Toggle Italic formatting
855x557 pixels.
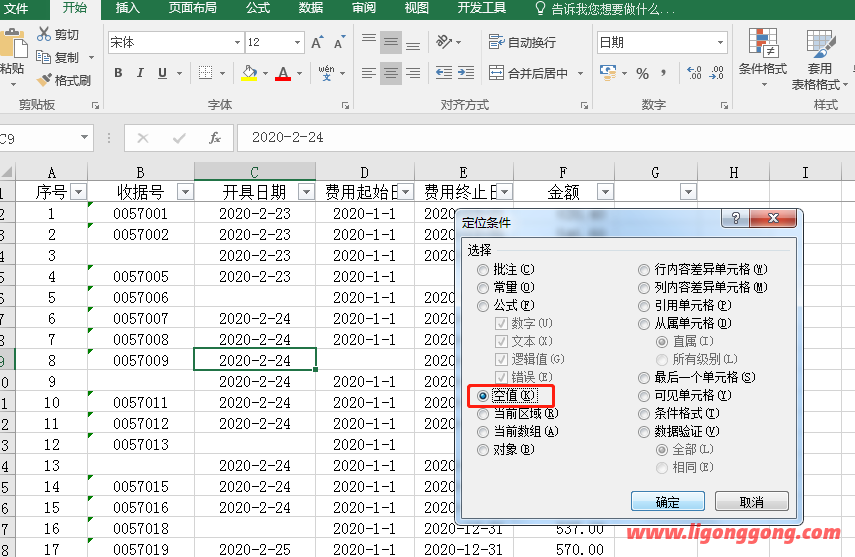point(140,73)
